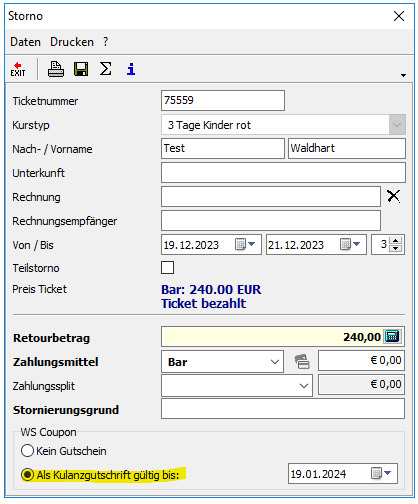
Task: Select Als Kulanzgutschrift gültig bis radio
Action: point(27,474)
